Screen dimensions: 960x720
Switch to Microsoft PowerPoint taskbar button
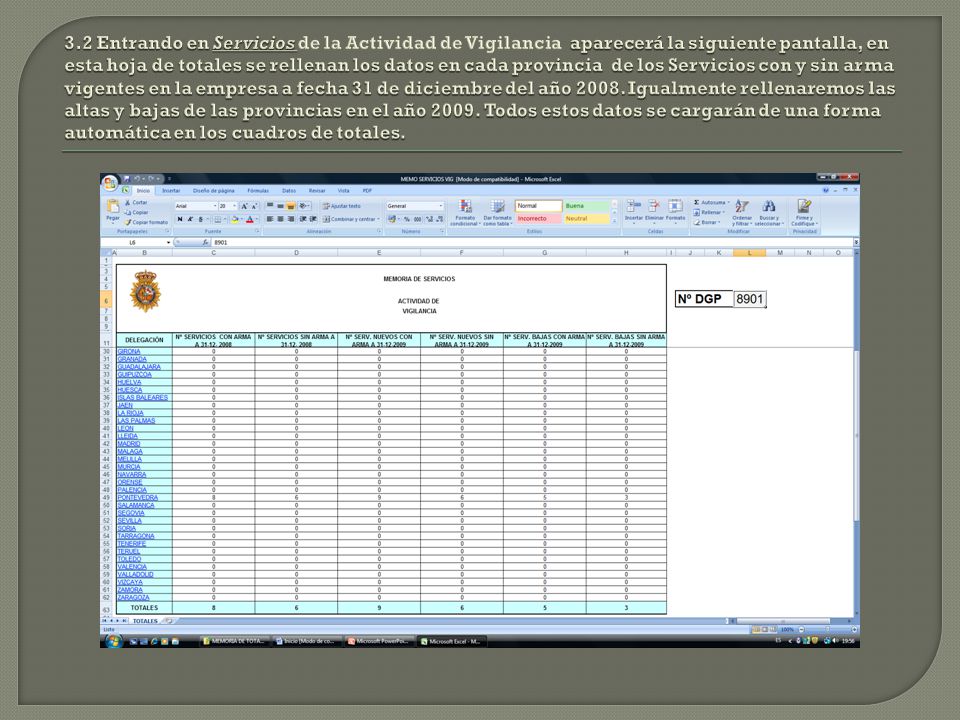[x=378, y=641]
